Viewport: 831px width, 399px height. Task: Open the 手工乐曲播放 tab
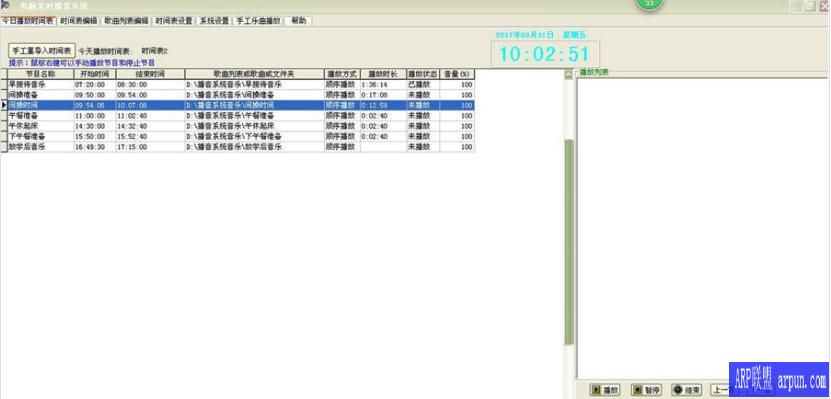pyautogui.click(x=258, y=21)
